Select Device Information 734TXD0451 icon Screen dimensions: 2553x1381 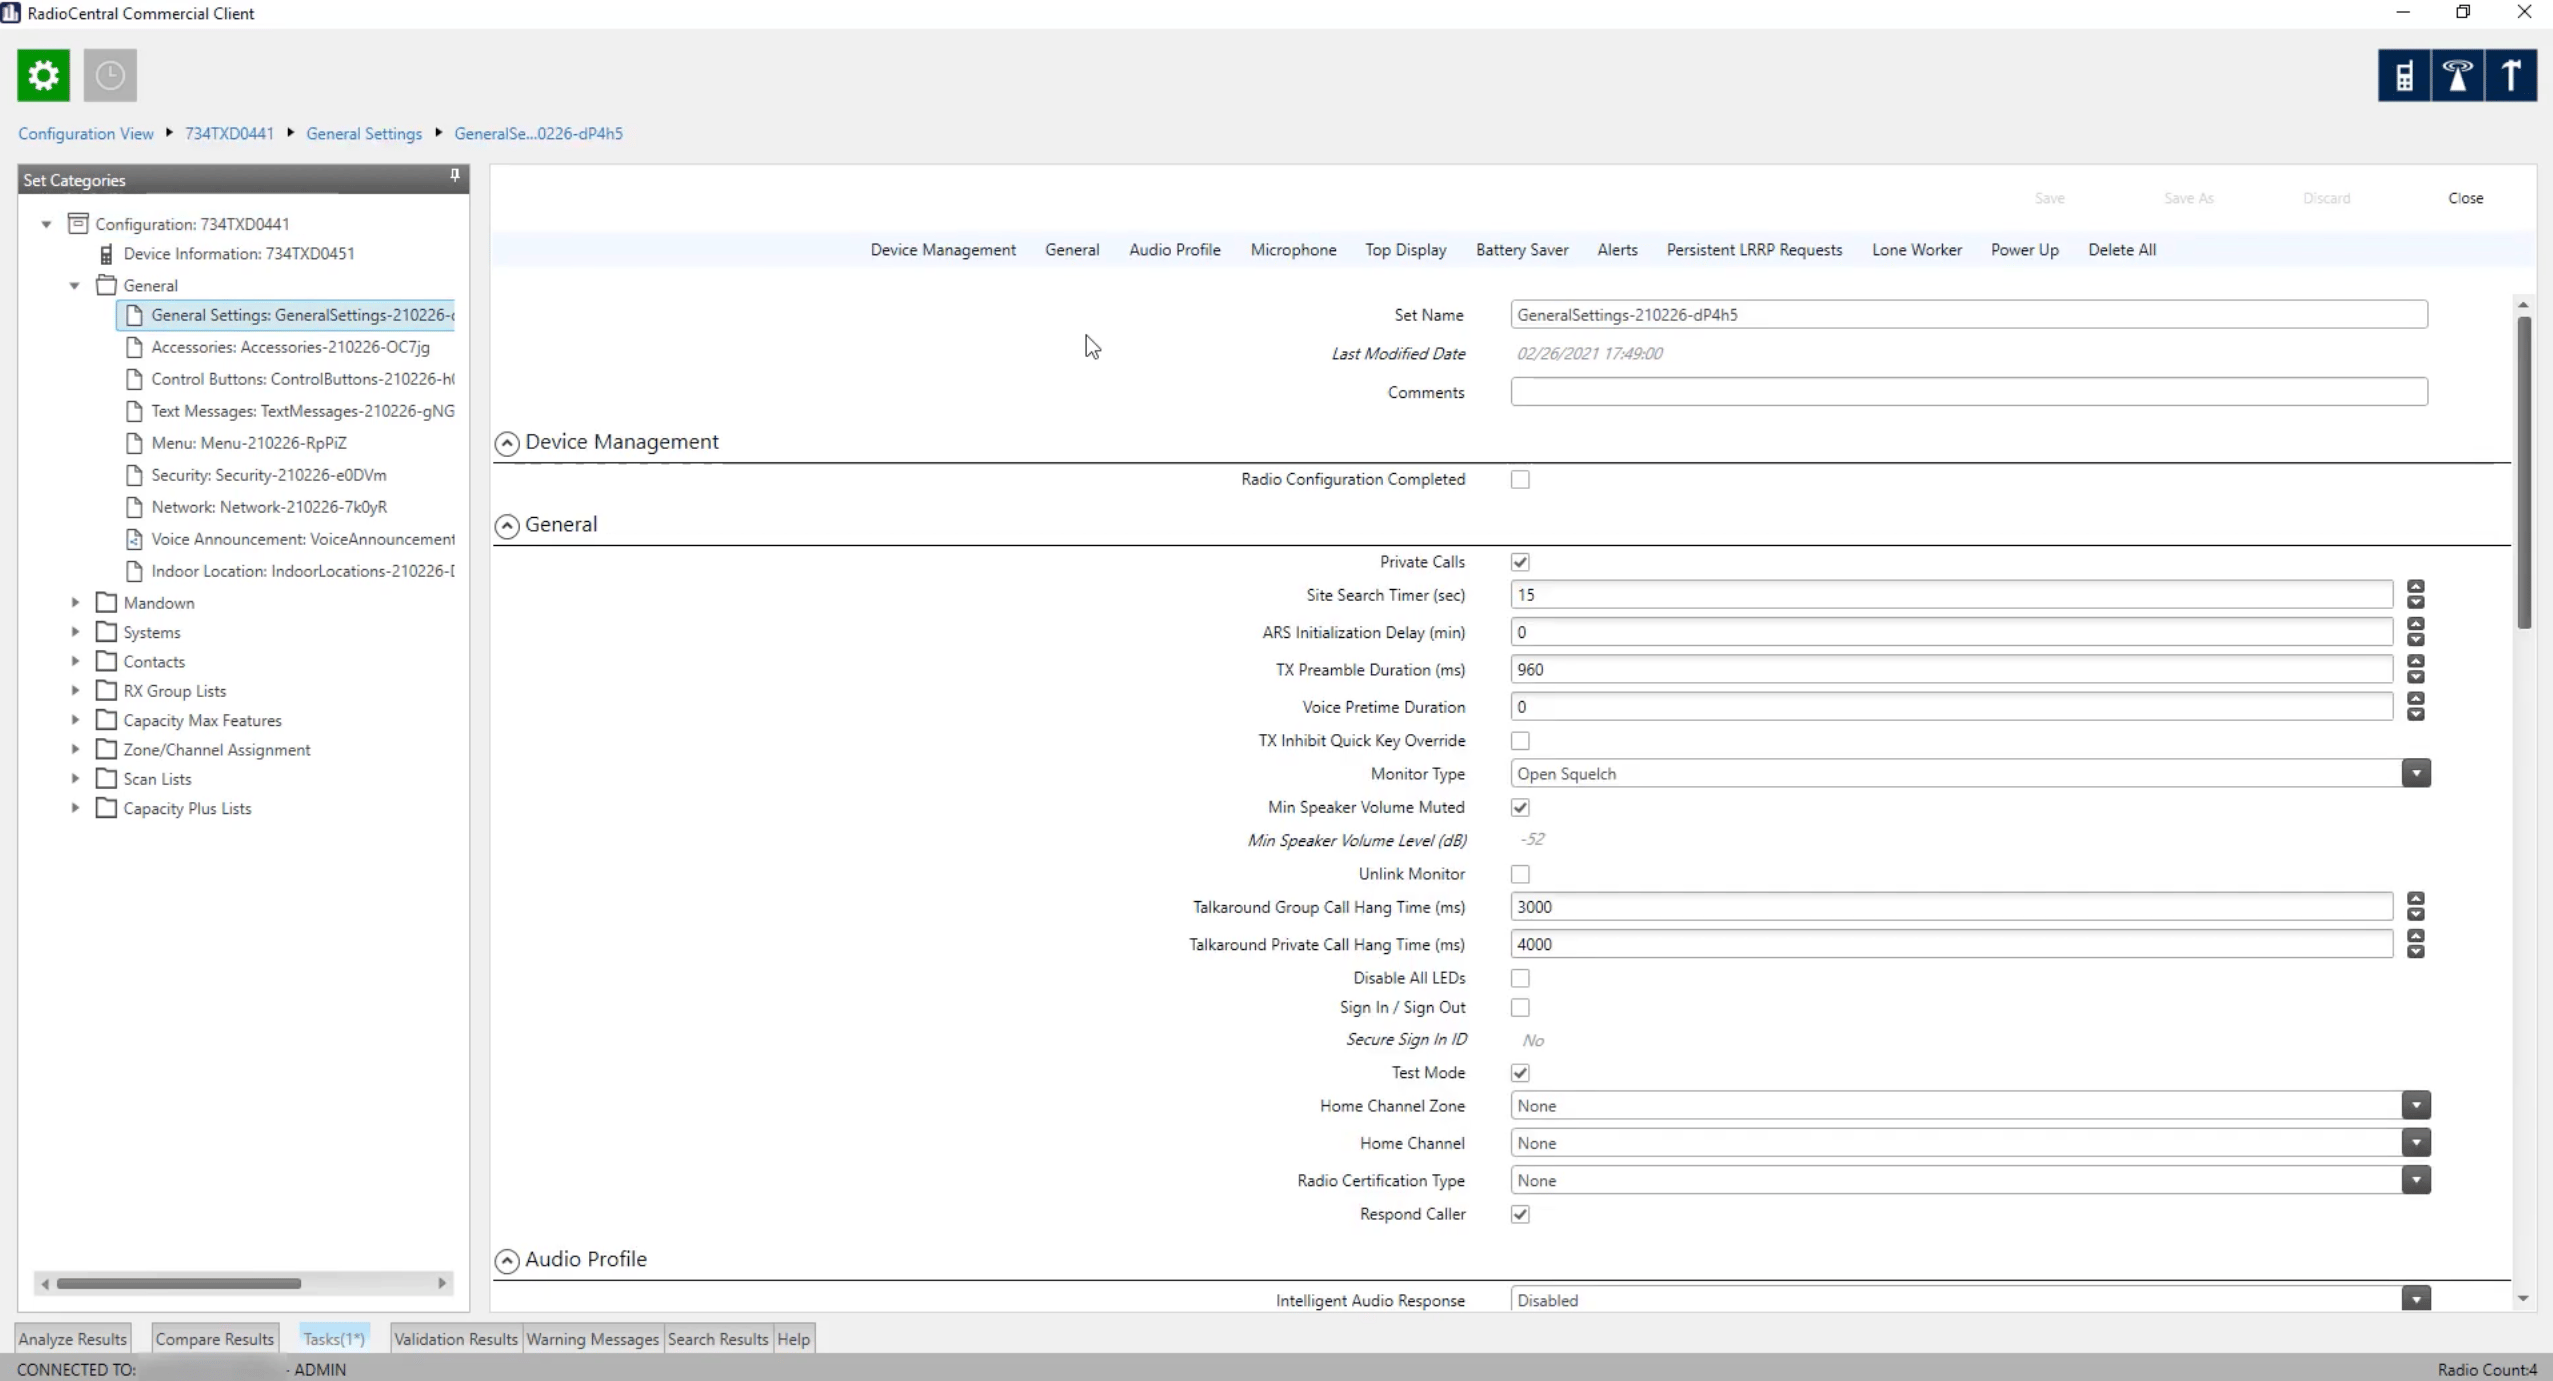point(106,254)
